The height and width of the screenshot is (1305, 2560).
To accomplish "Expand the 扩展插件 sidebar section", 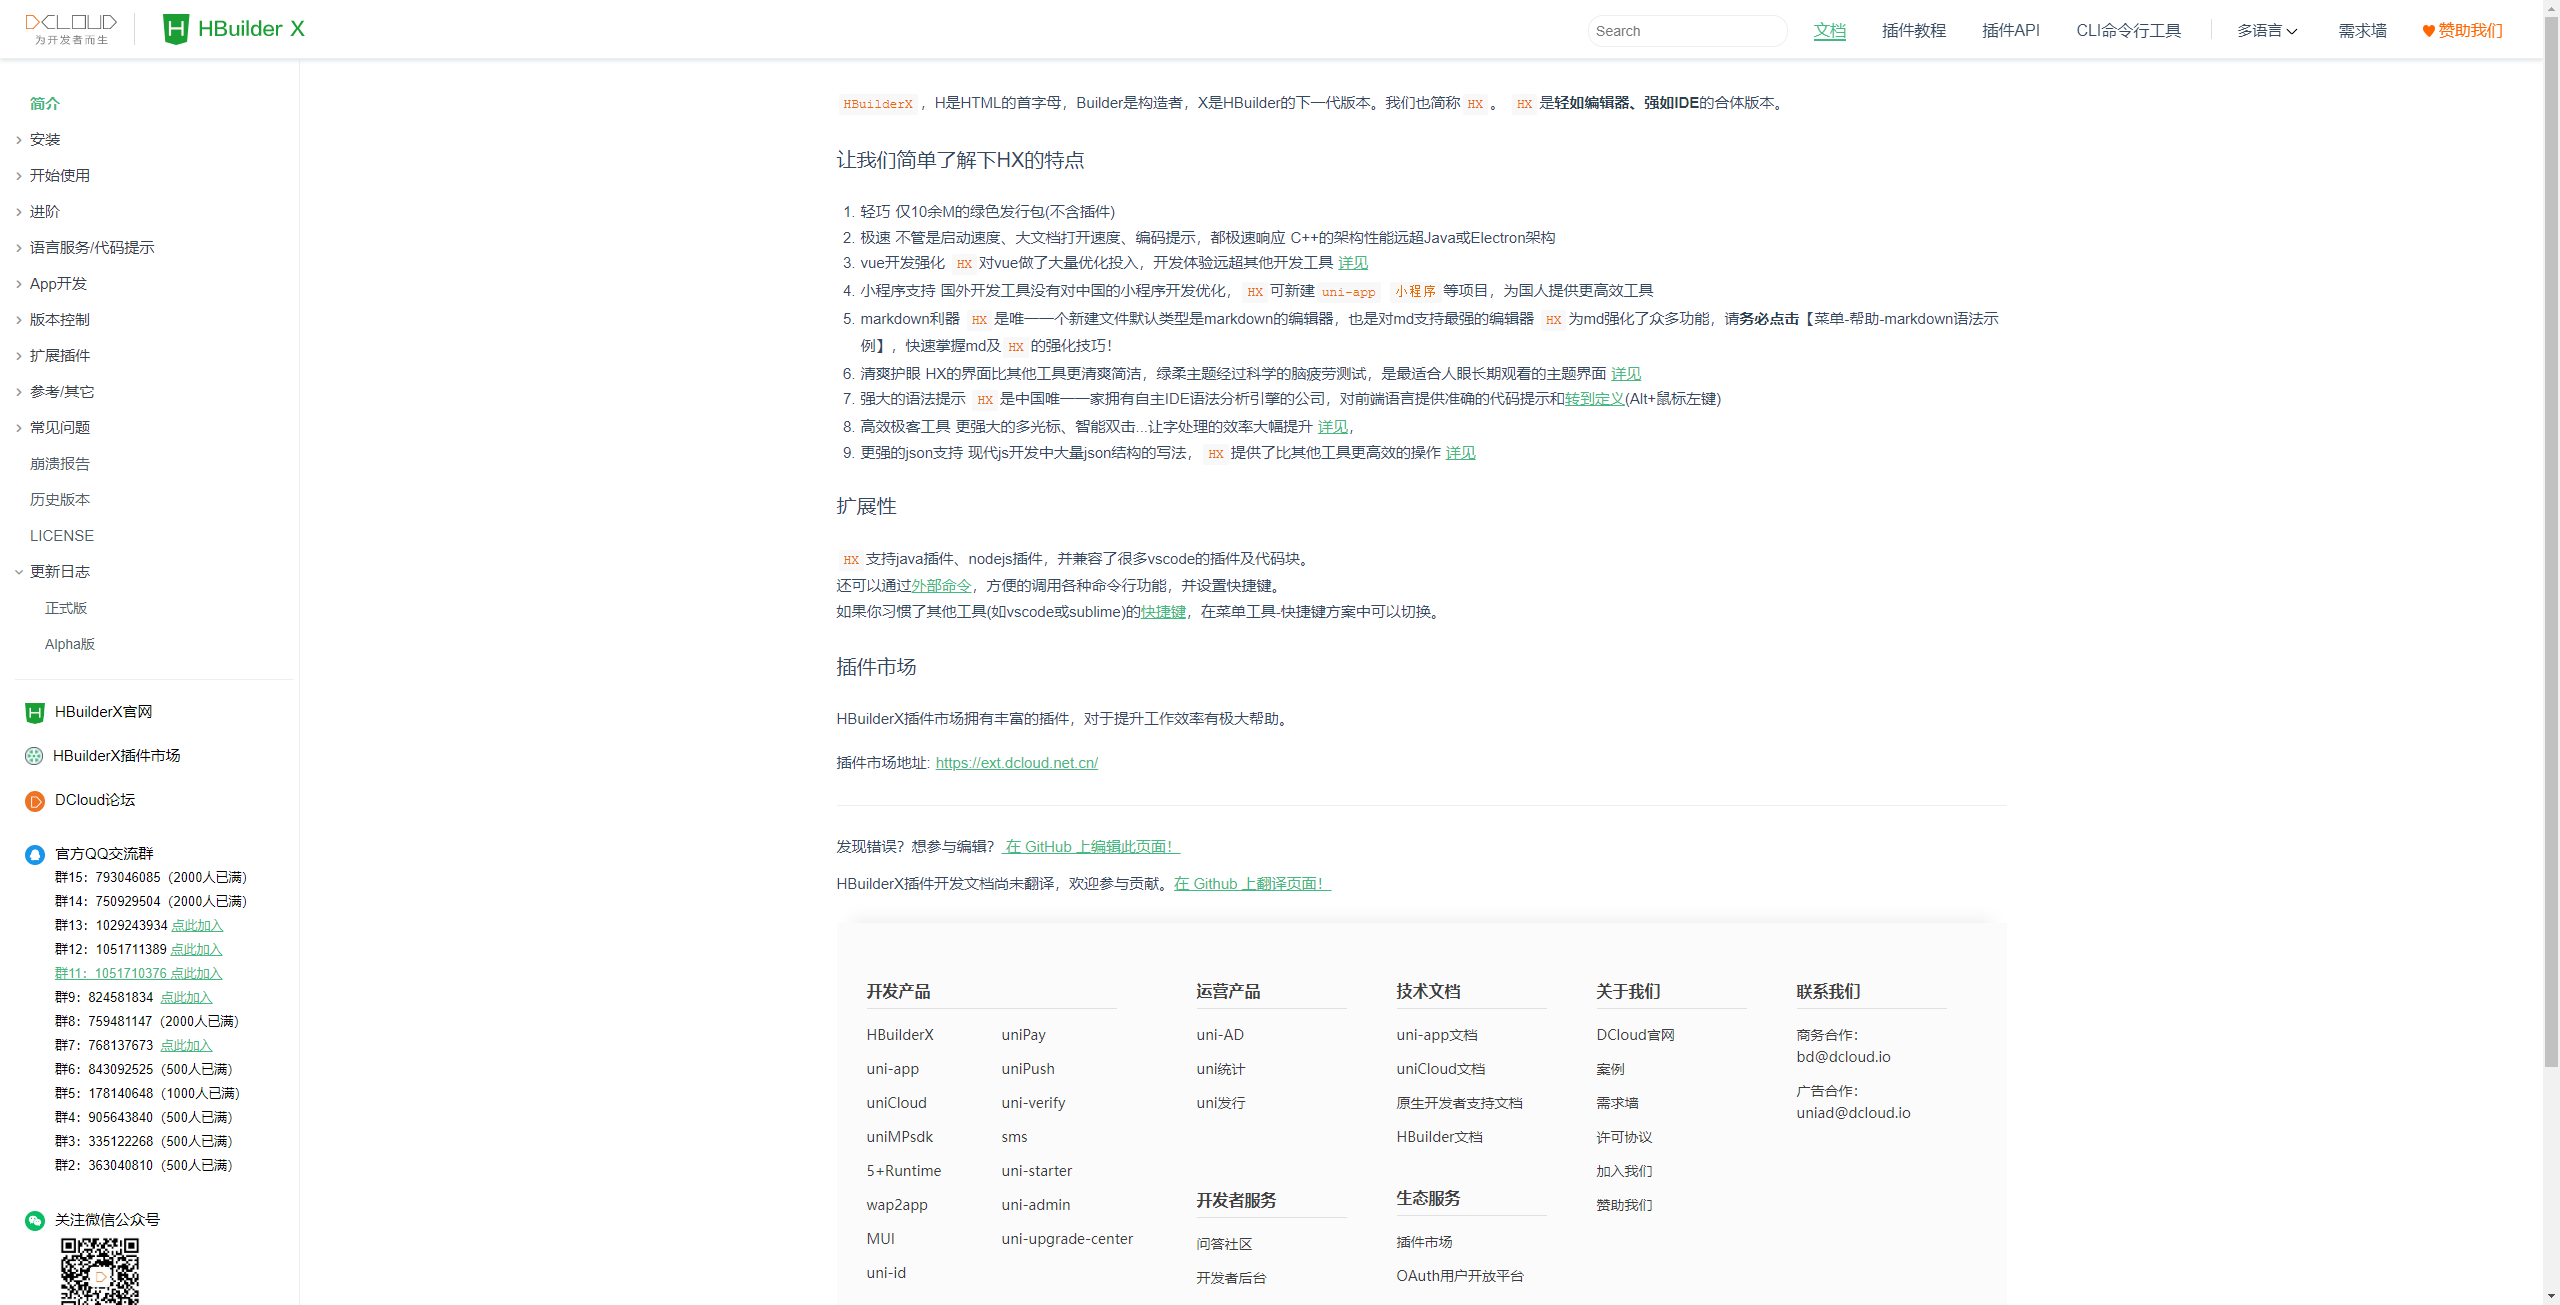I will click(x=59, y=355).
